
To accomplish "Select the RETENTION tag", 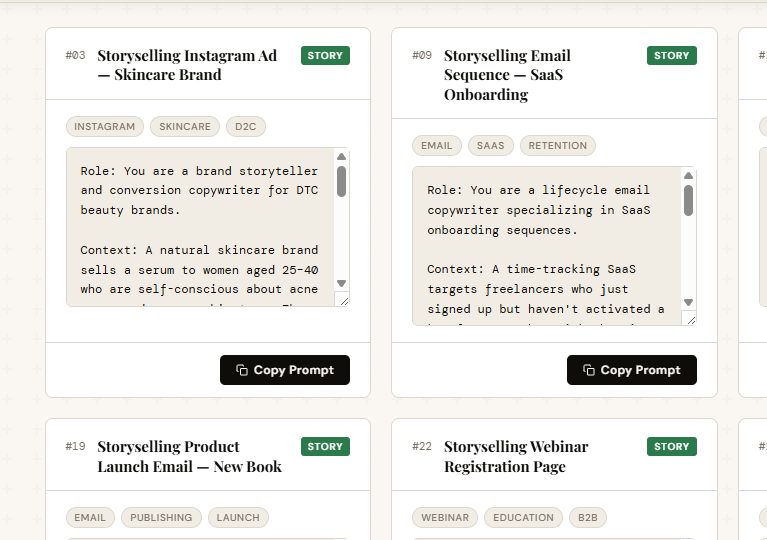I will (x=557, y=146).
